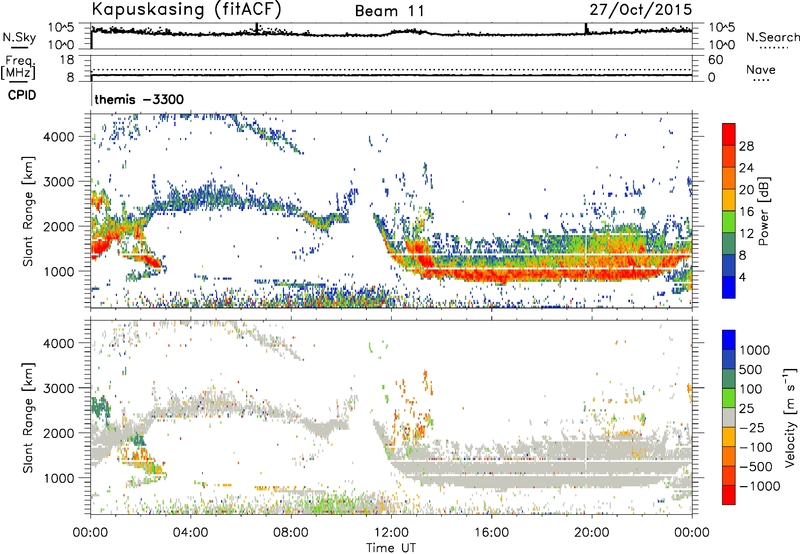Click the 'Slant Range [km]' label of velocity panel
The width and height of the screenshot is (800, 554).
pyautogui.click(x=28, y=418)
